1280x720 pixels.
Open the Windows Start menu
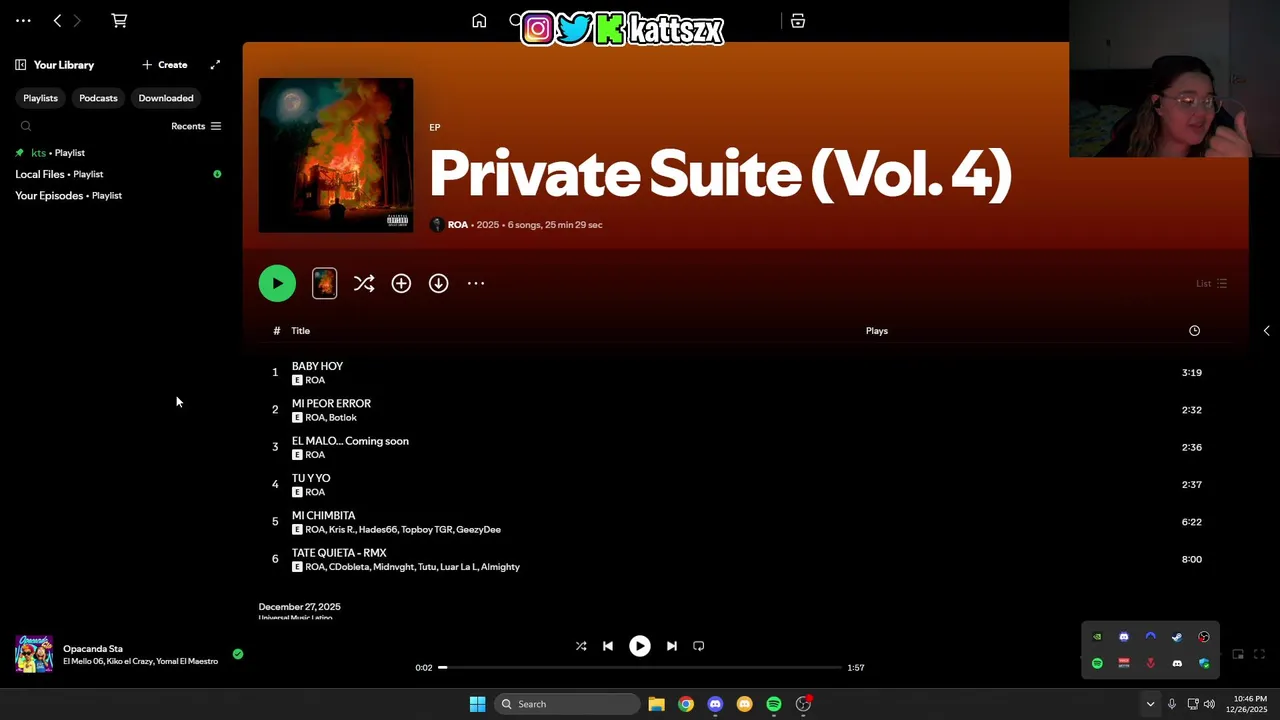478,704
